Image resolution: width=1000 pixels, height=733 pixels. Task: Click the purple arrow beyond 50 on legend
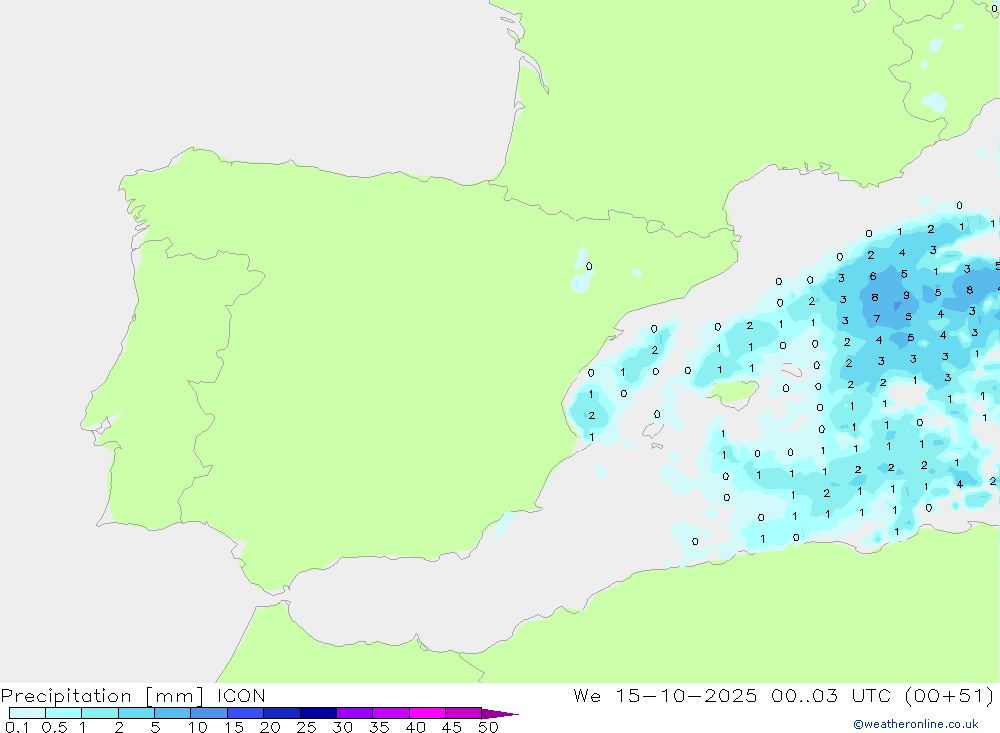click(499, 714)
